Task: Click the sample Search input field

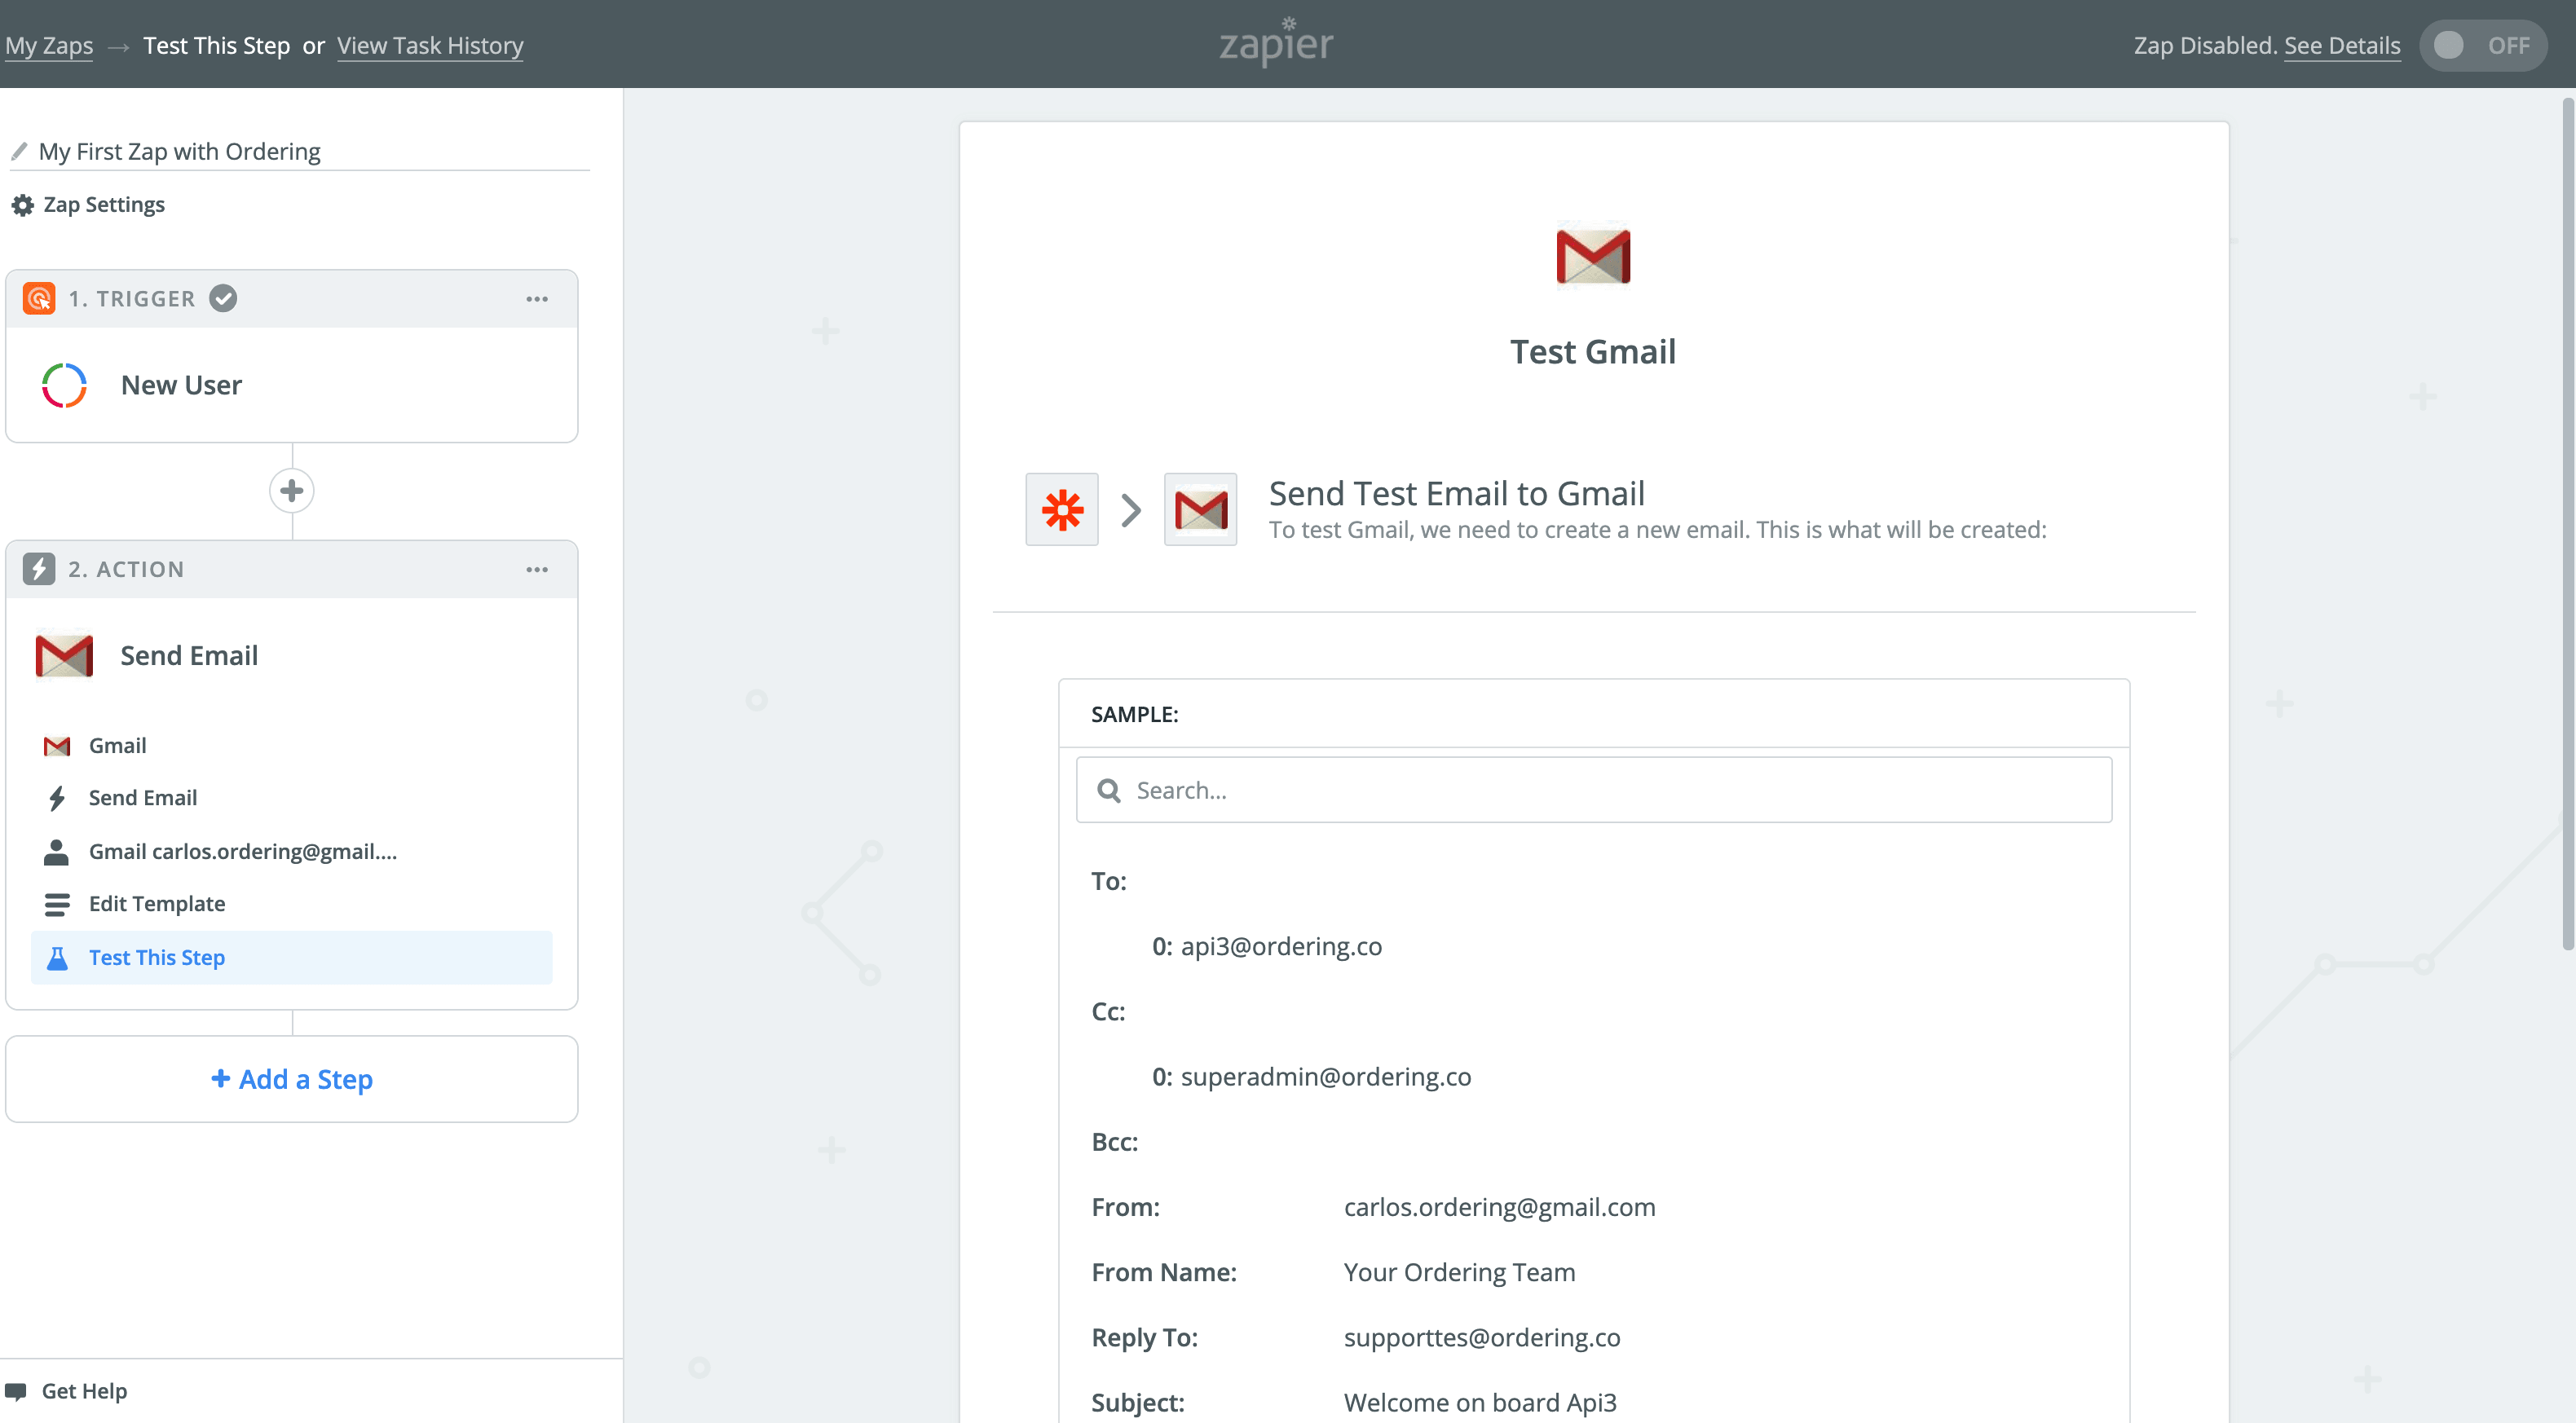Action: [x=1593, y=790]
